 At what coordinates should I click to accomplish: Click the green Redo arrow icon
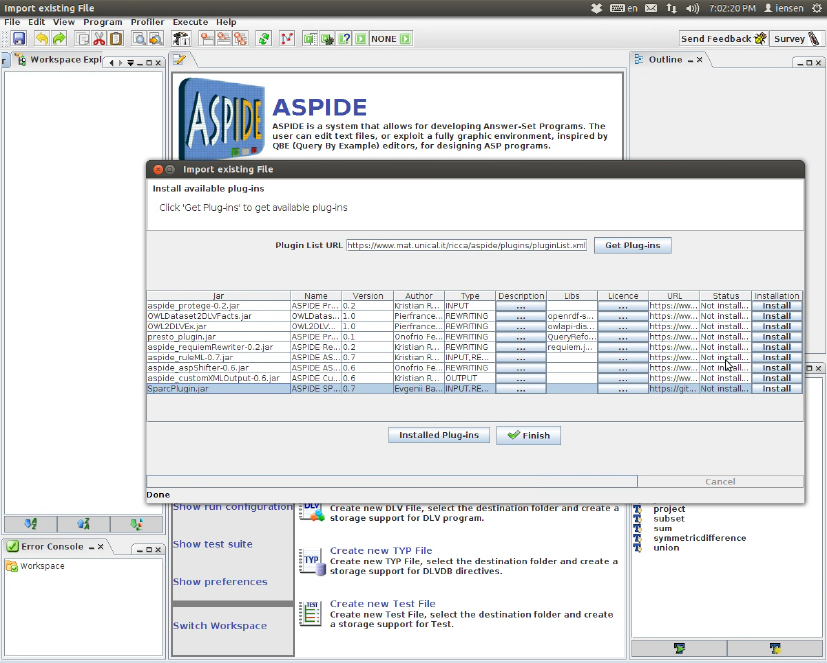click(x=59, y=39)
